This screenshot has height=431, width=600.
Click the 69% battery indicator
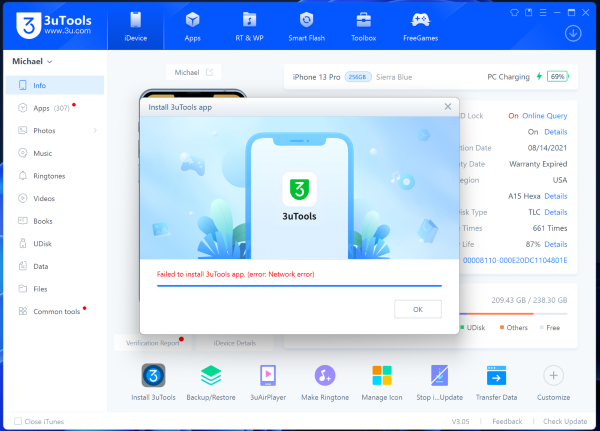point(558,77)
